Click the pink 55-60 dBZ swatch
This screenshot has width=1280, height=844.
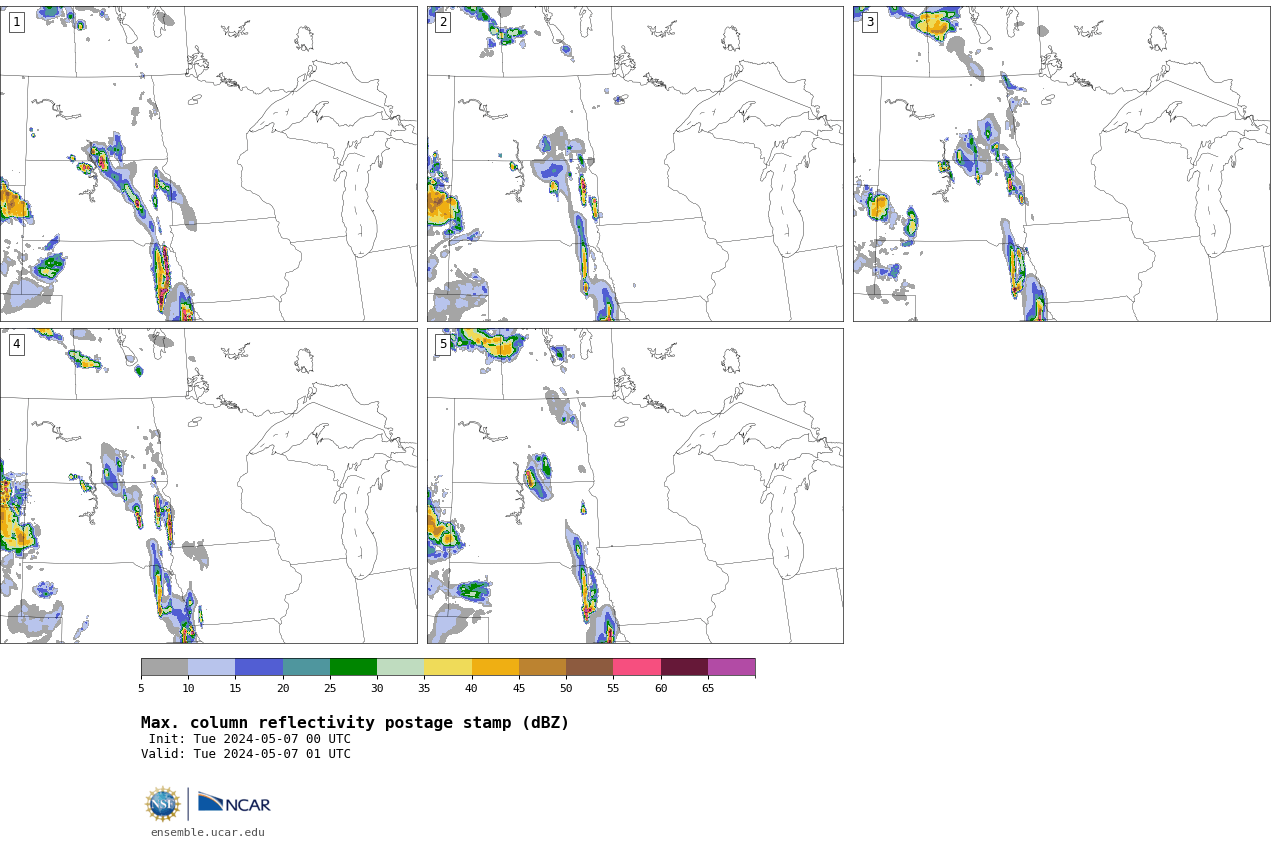click(637, 667)
